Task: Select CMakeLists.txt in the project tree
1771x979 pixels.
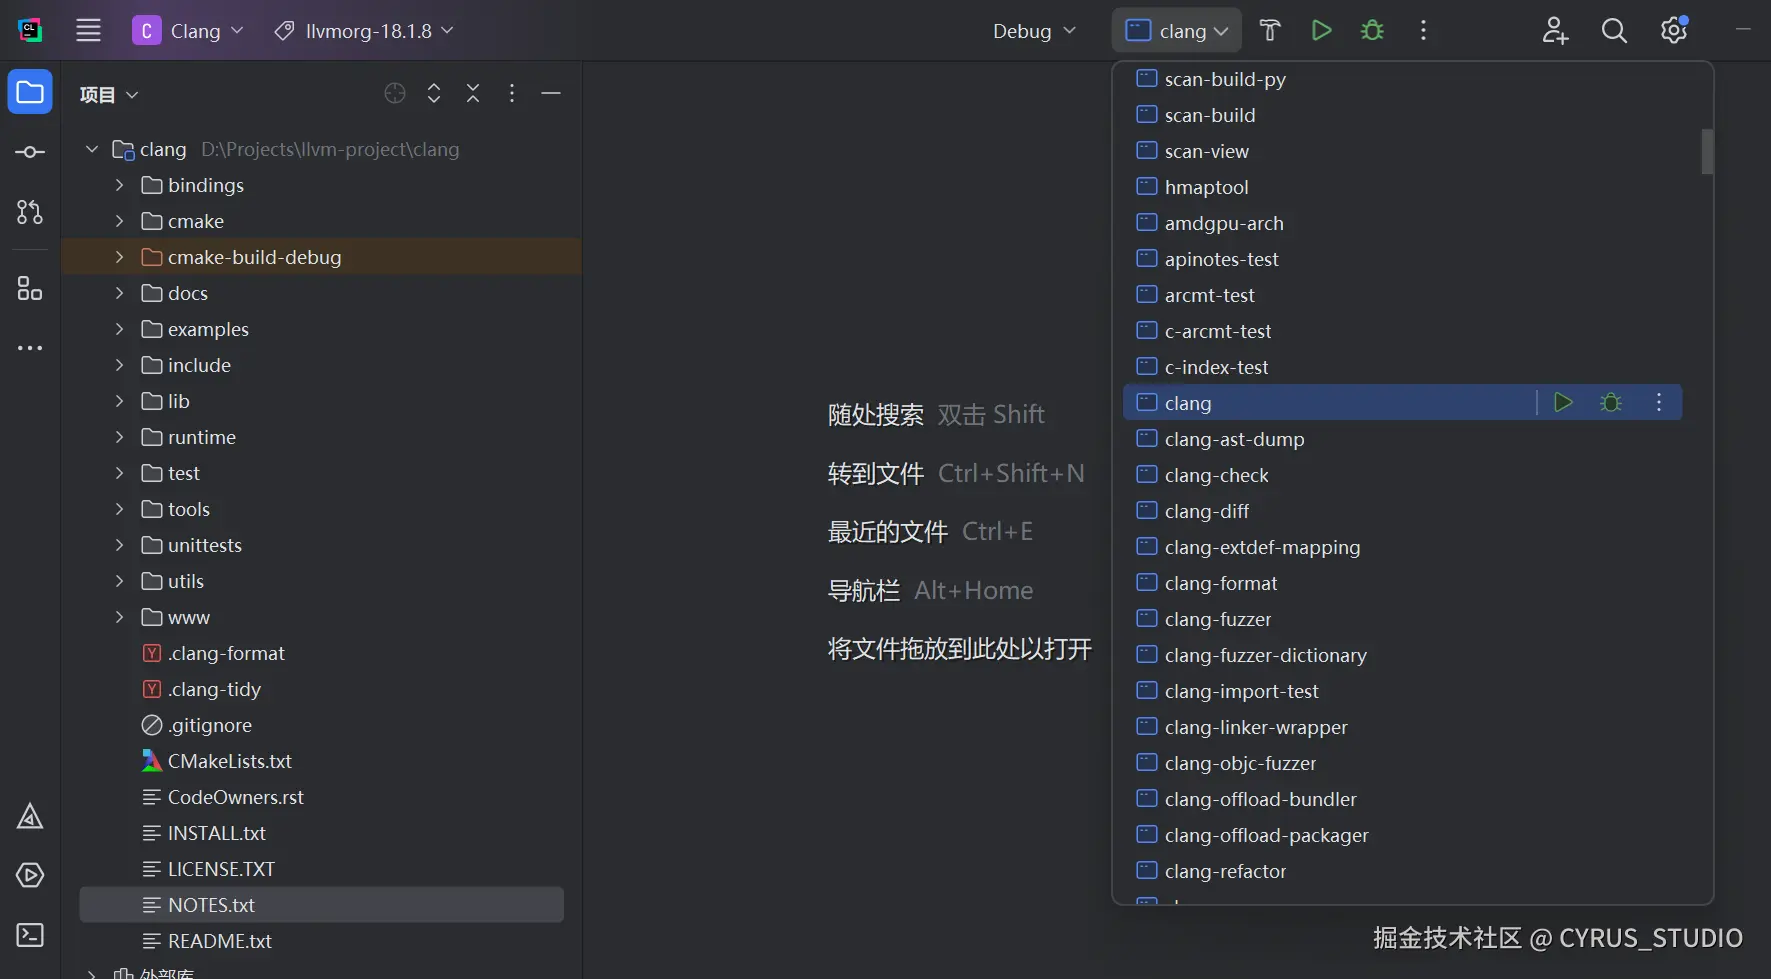Action: (229, 761)
